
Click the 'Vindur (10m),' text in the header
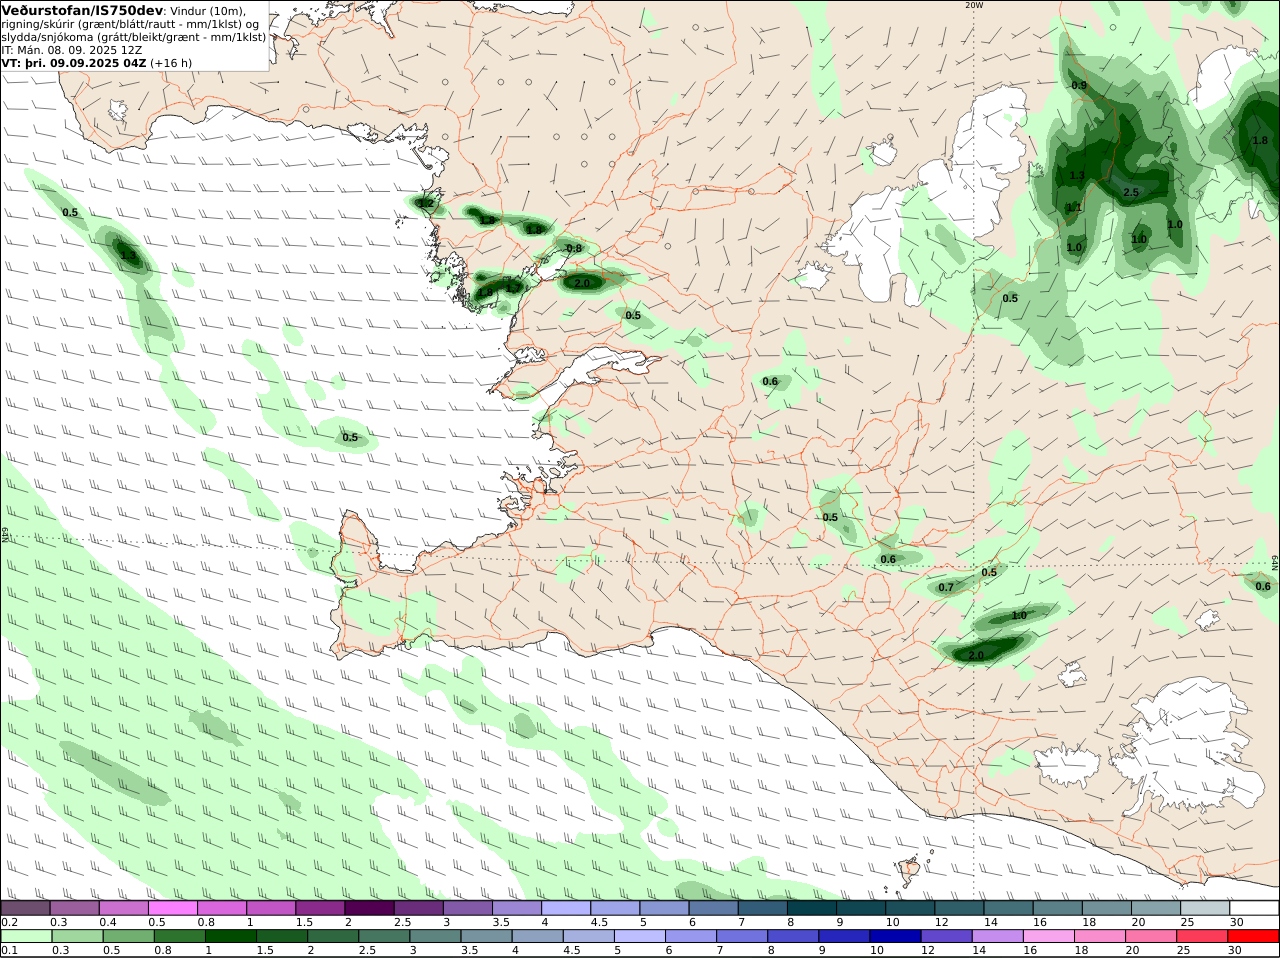click(x=209, y=11)
